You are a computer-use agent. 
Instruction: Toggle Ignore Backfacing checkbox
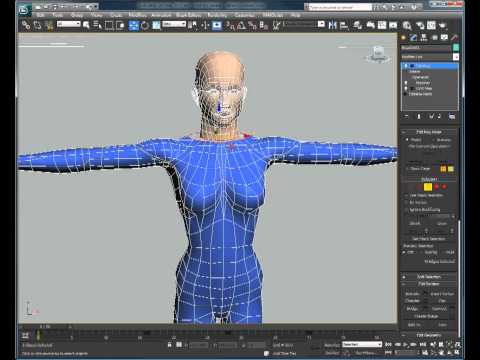[407, 210]
